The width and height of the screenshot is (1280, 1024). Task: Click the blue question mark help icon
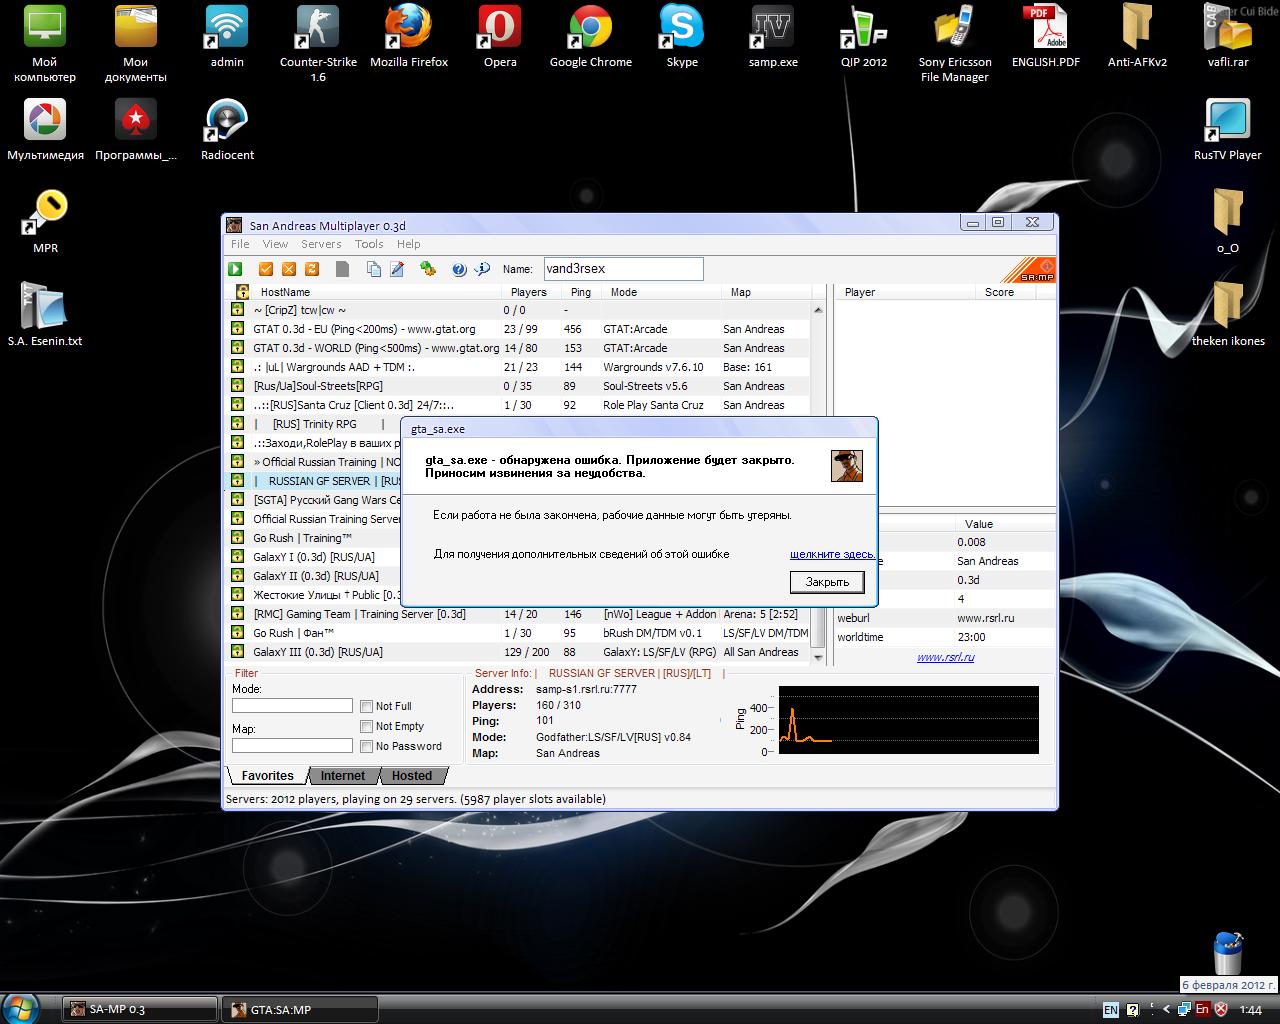(459, 269)
